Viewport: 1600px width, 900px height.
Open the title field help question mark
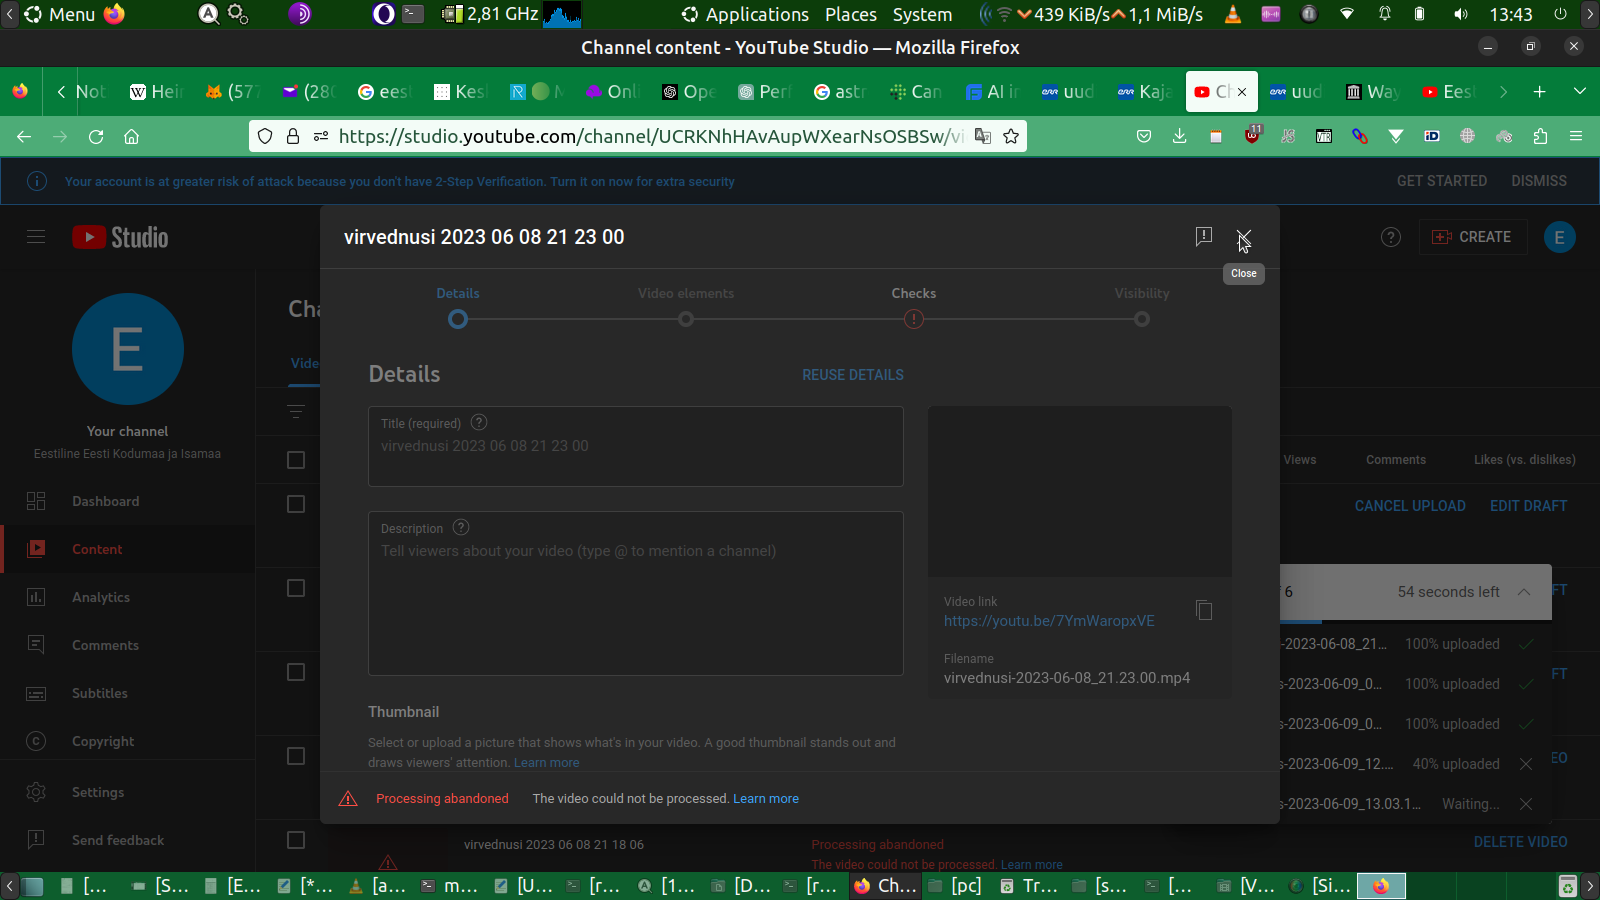click(x=479, y=422)
